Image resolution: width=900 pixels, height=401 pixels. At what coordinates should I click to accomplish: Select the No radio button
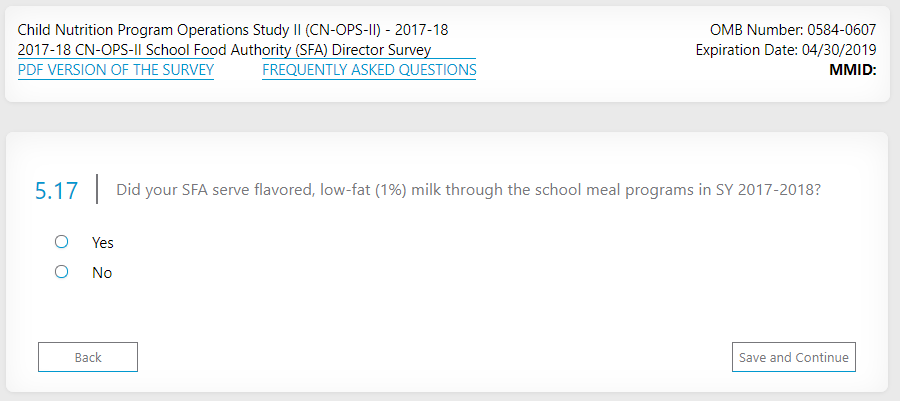(62, 272)
